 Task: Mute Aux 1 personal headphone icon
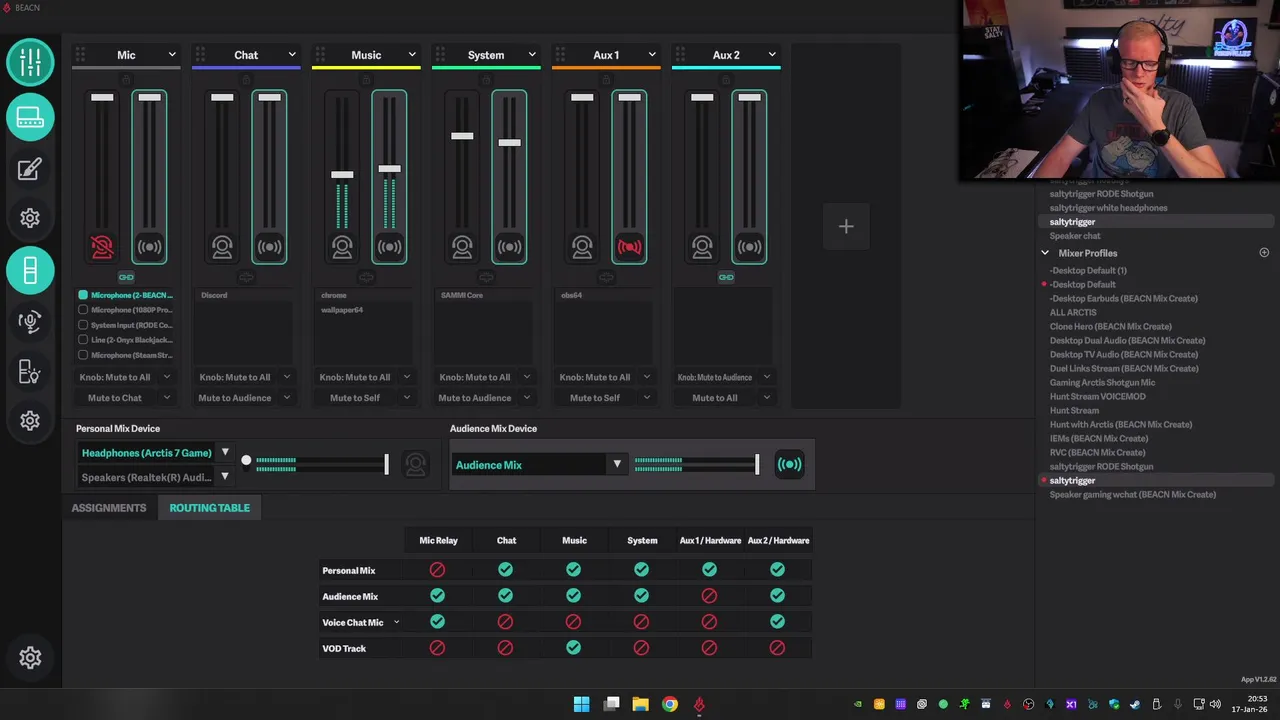click(x=582, y=247)
